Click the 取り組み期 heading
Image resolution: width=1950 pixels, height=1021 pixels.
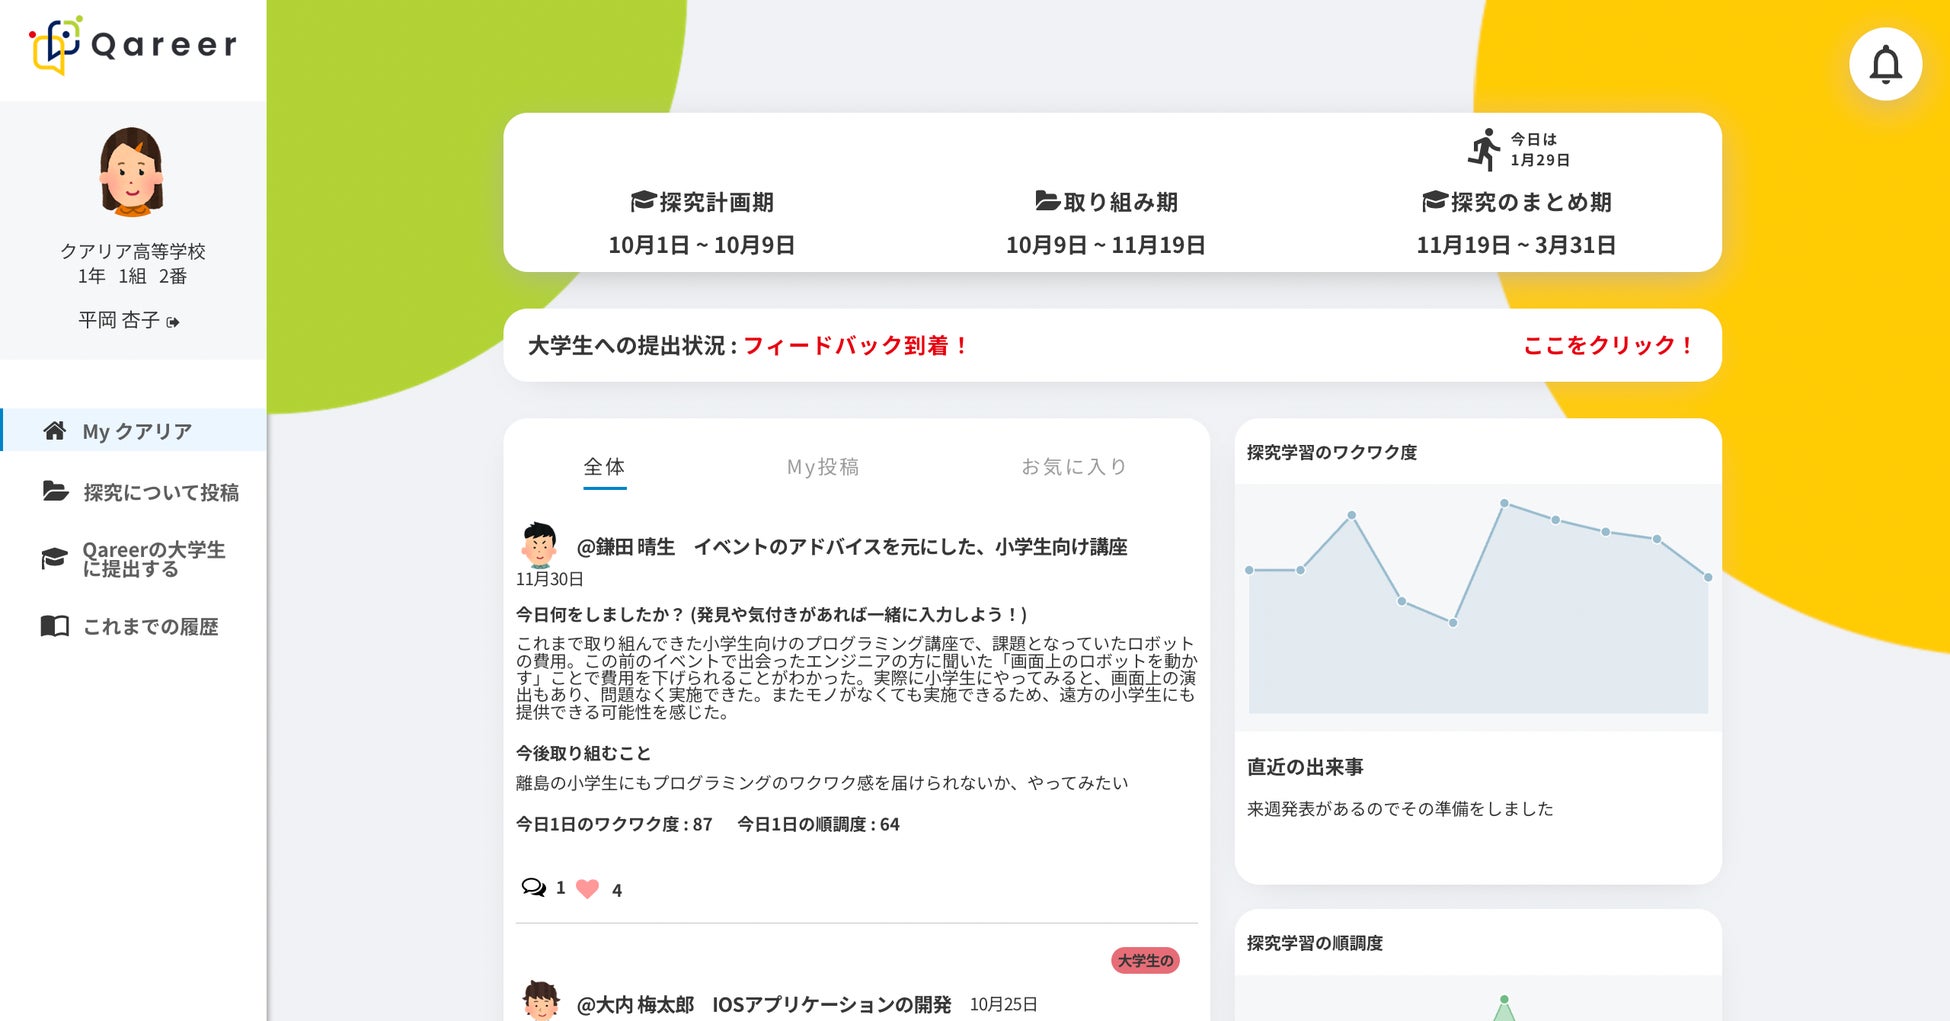coord(1120,202)
